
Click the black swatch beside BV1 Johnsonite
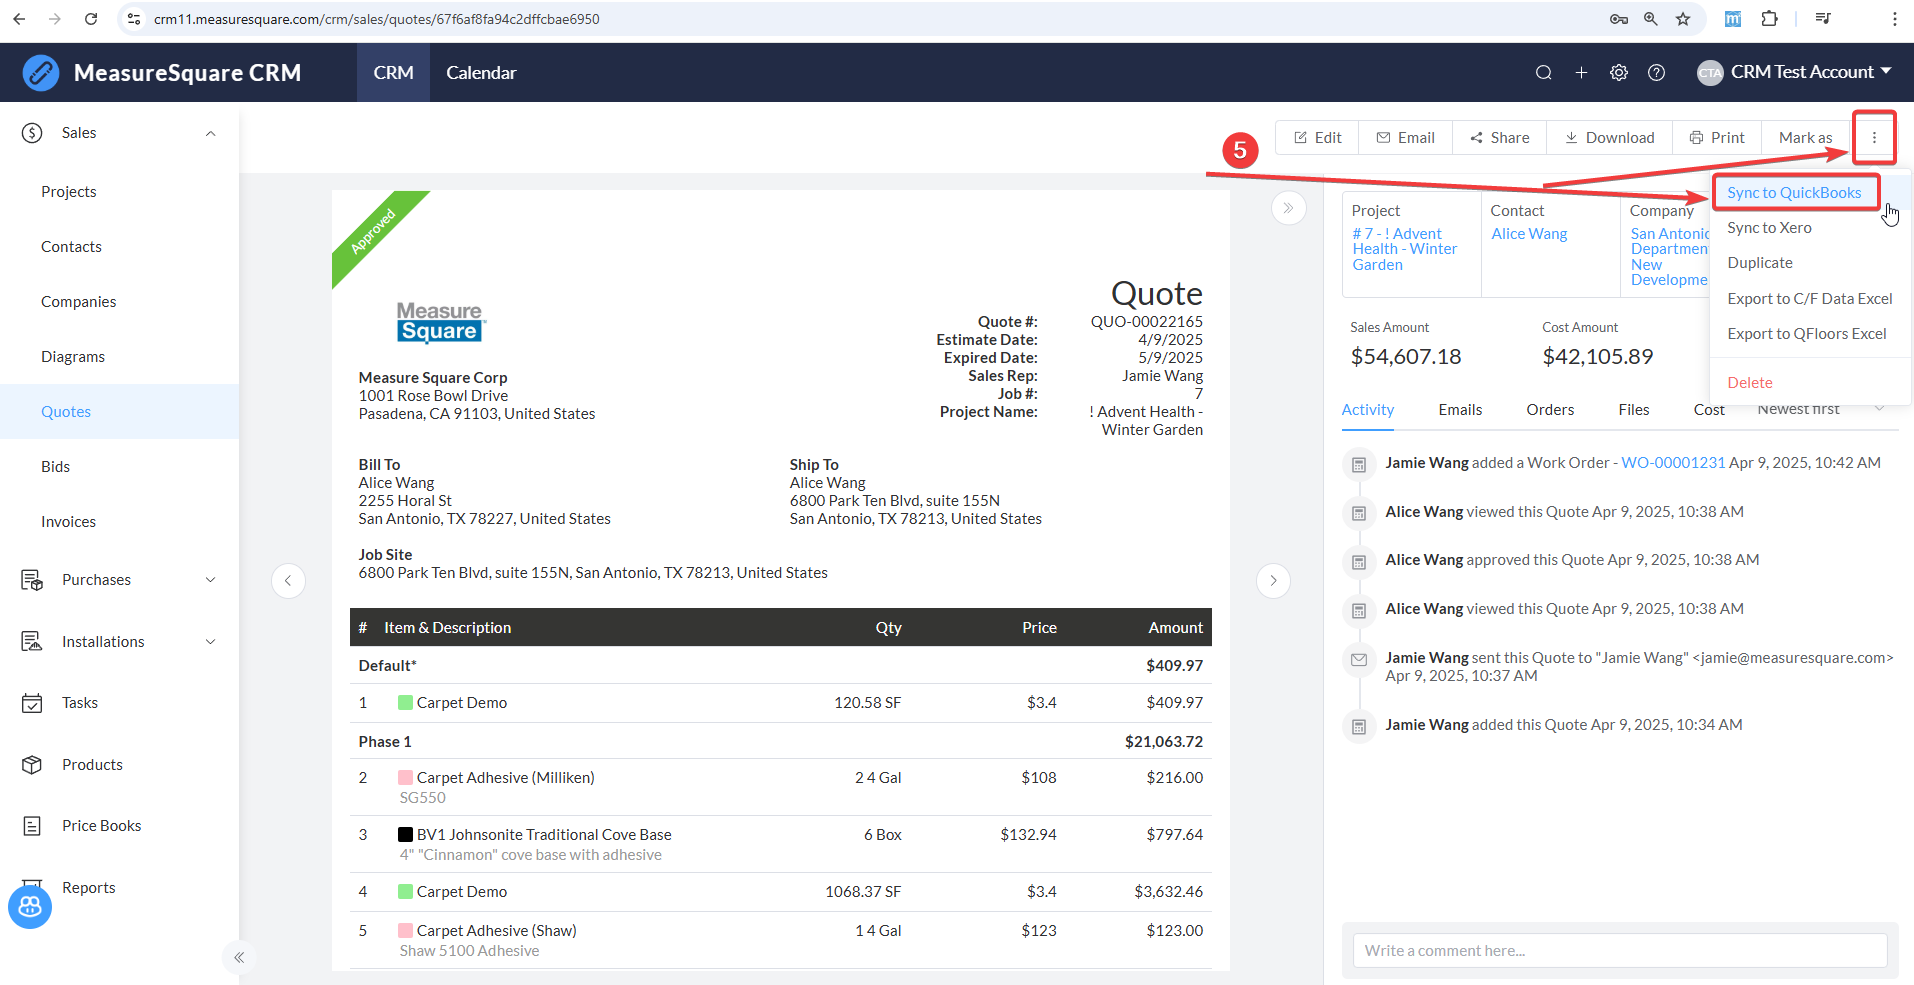click(405, 834)
